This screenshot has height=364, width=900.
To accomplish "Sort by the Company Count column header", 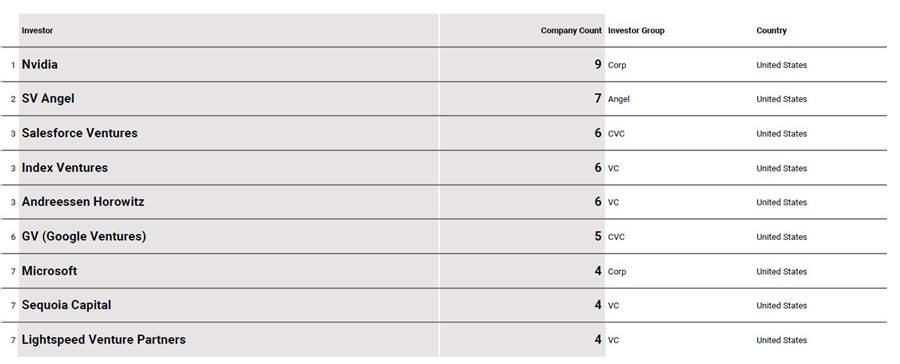I will [x=571, y=30].
